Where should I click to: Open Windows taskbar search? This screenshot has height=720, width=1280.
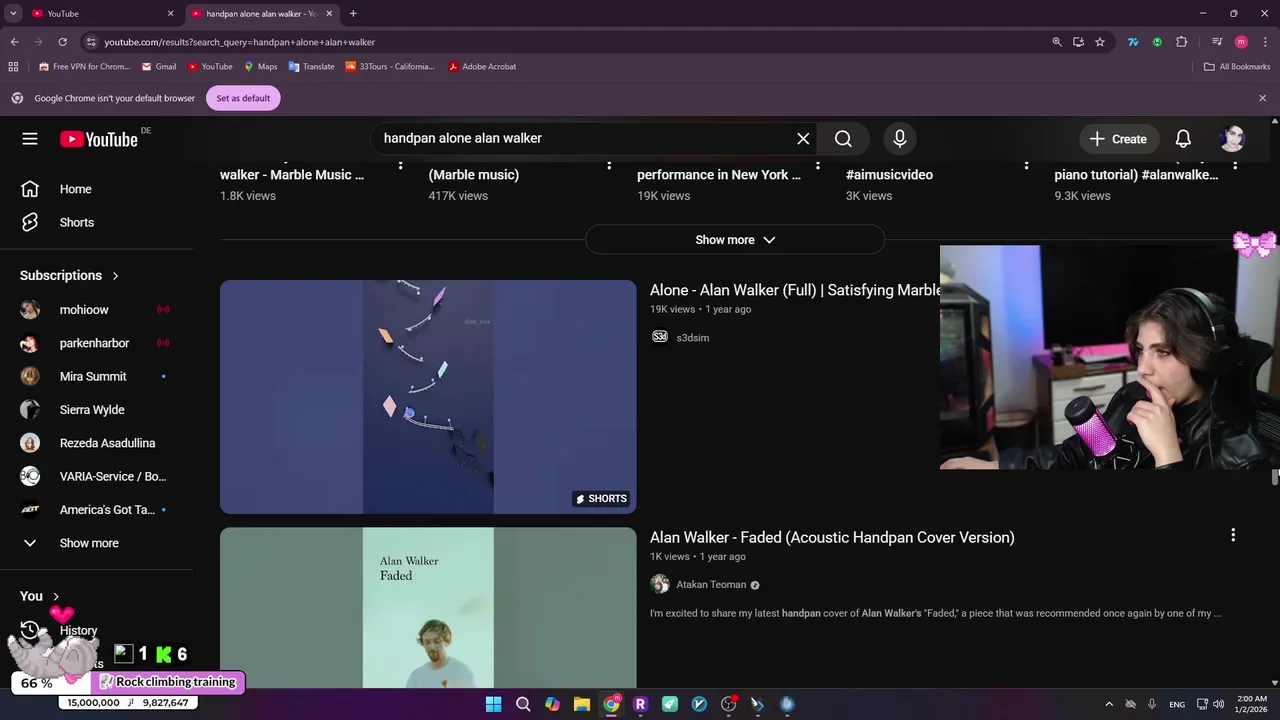click(523, 704)
